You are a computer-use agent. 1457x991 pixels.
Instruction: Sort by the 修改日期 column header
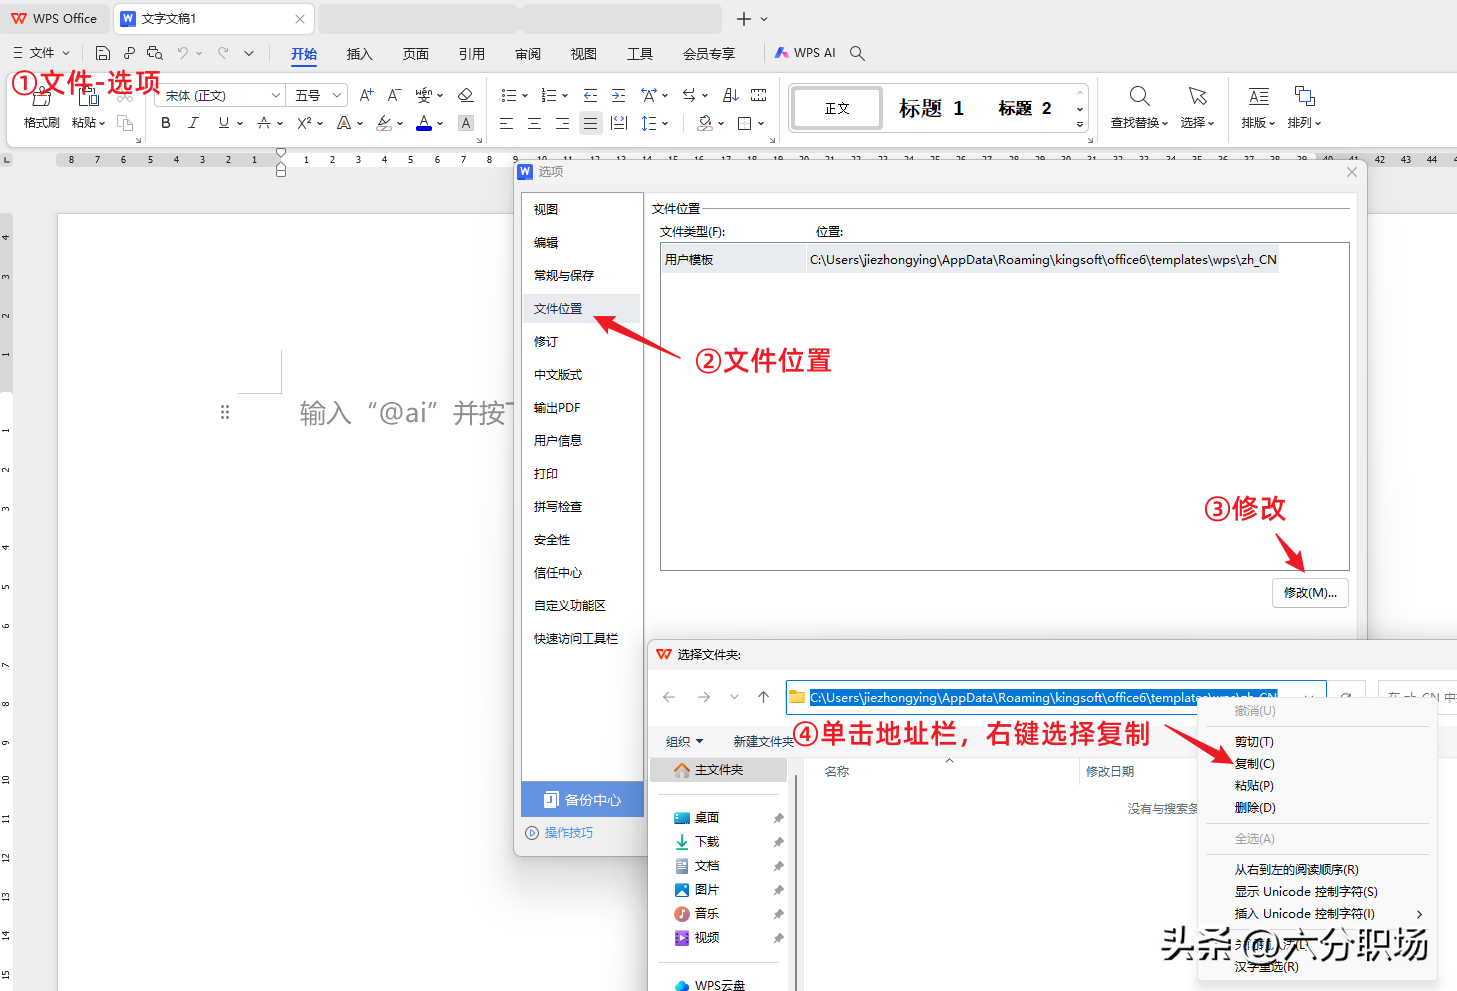pyautogui.click(x=1110, y=772)
